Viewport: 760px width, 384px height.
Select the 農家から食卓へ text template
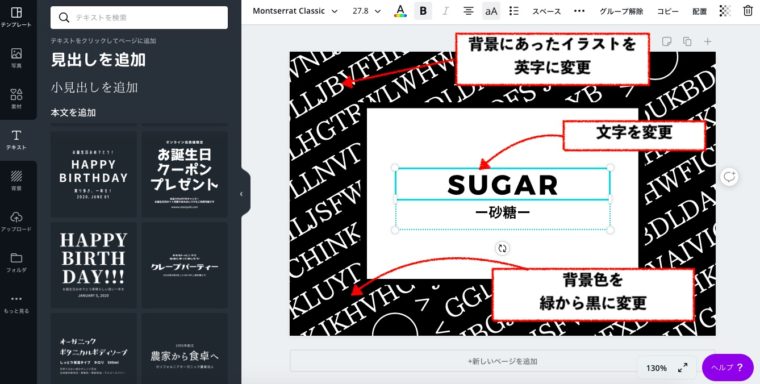[185, 349]
